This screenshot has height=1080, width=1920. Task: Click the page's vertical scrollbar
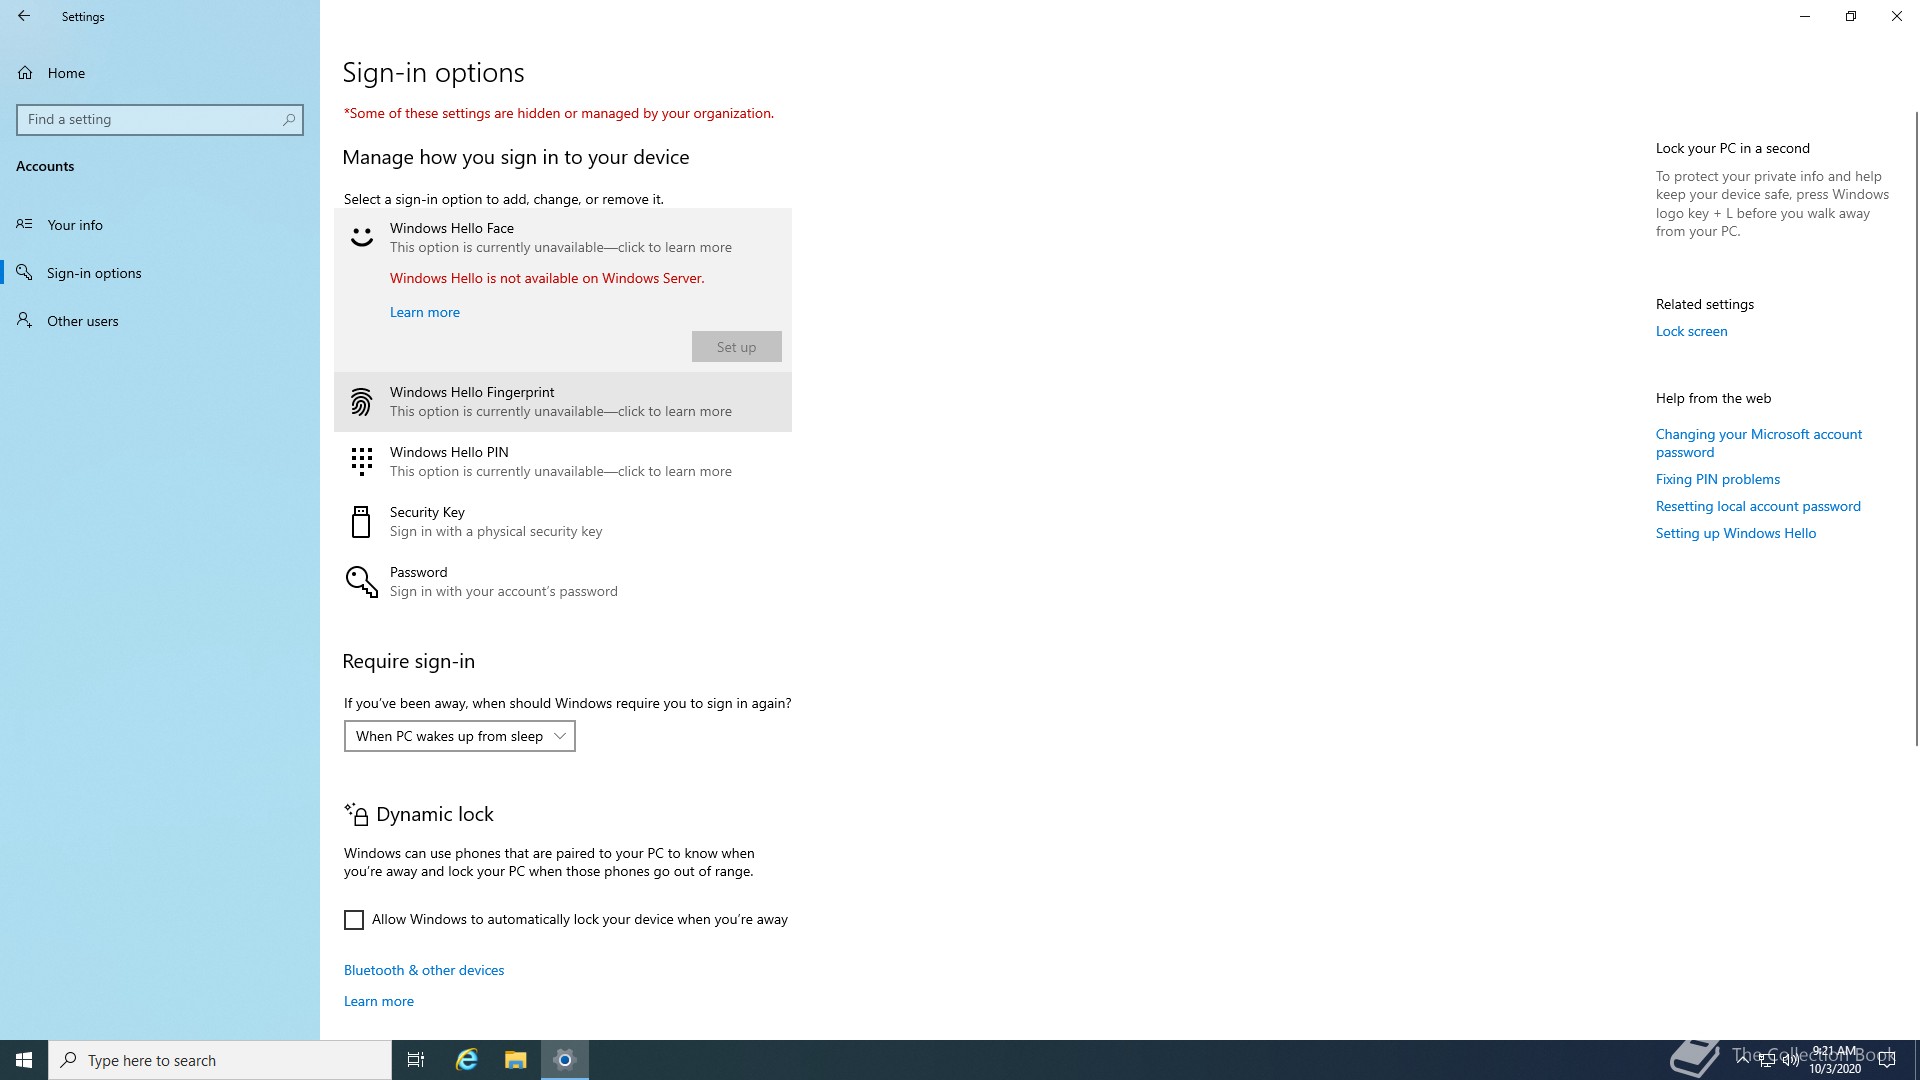pos(1916,430)
